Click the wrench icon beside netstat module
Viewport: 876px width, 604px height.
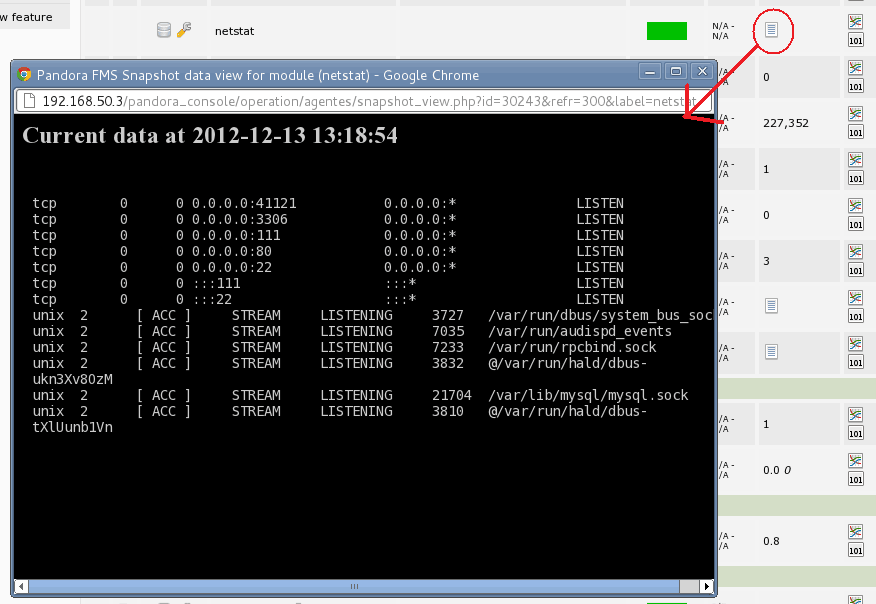(x=184, y=30)
